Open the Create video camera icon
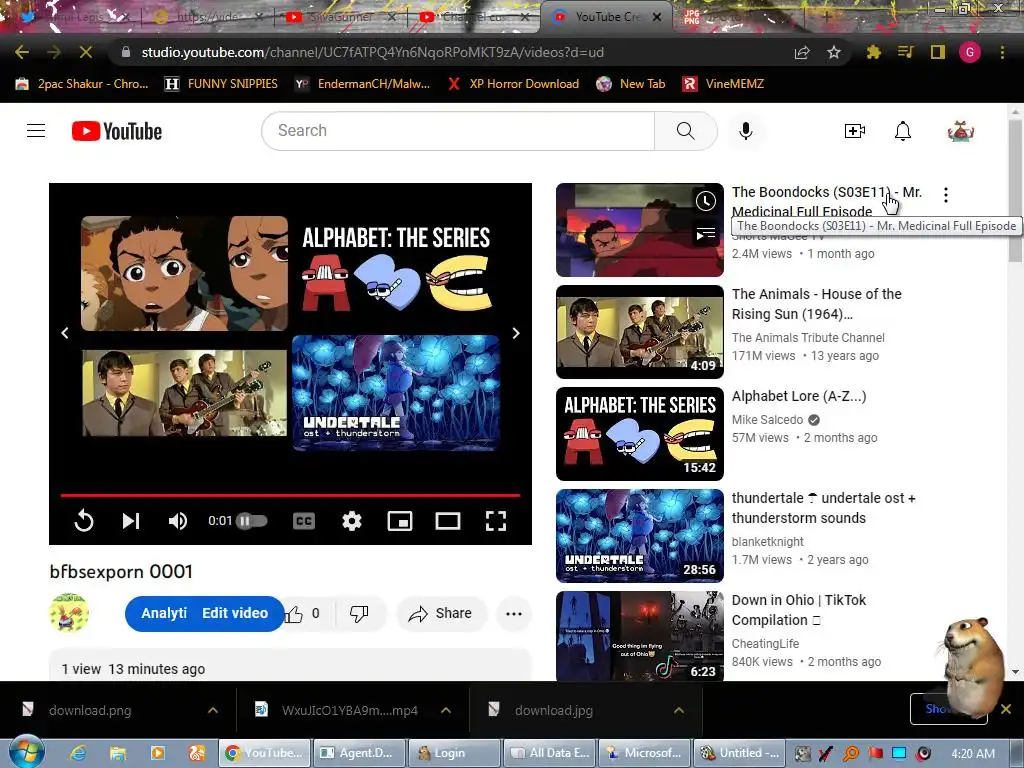Image resolution: width=1024 pixels, height=768 pixels. (x=854, y=131)
